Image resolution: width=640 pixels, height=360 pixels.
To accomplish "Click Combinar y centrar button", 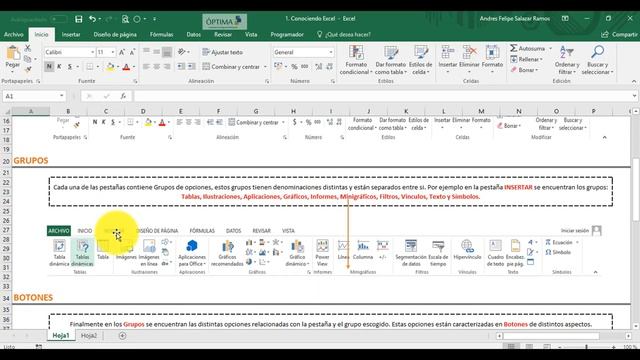I will 231,67.
